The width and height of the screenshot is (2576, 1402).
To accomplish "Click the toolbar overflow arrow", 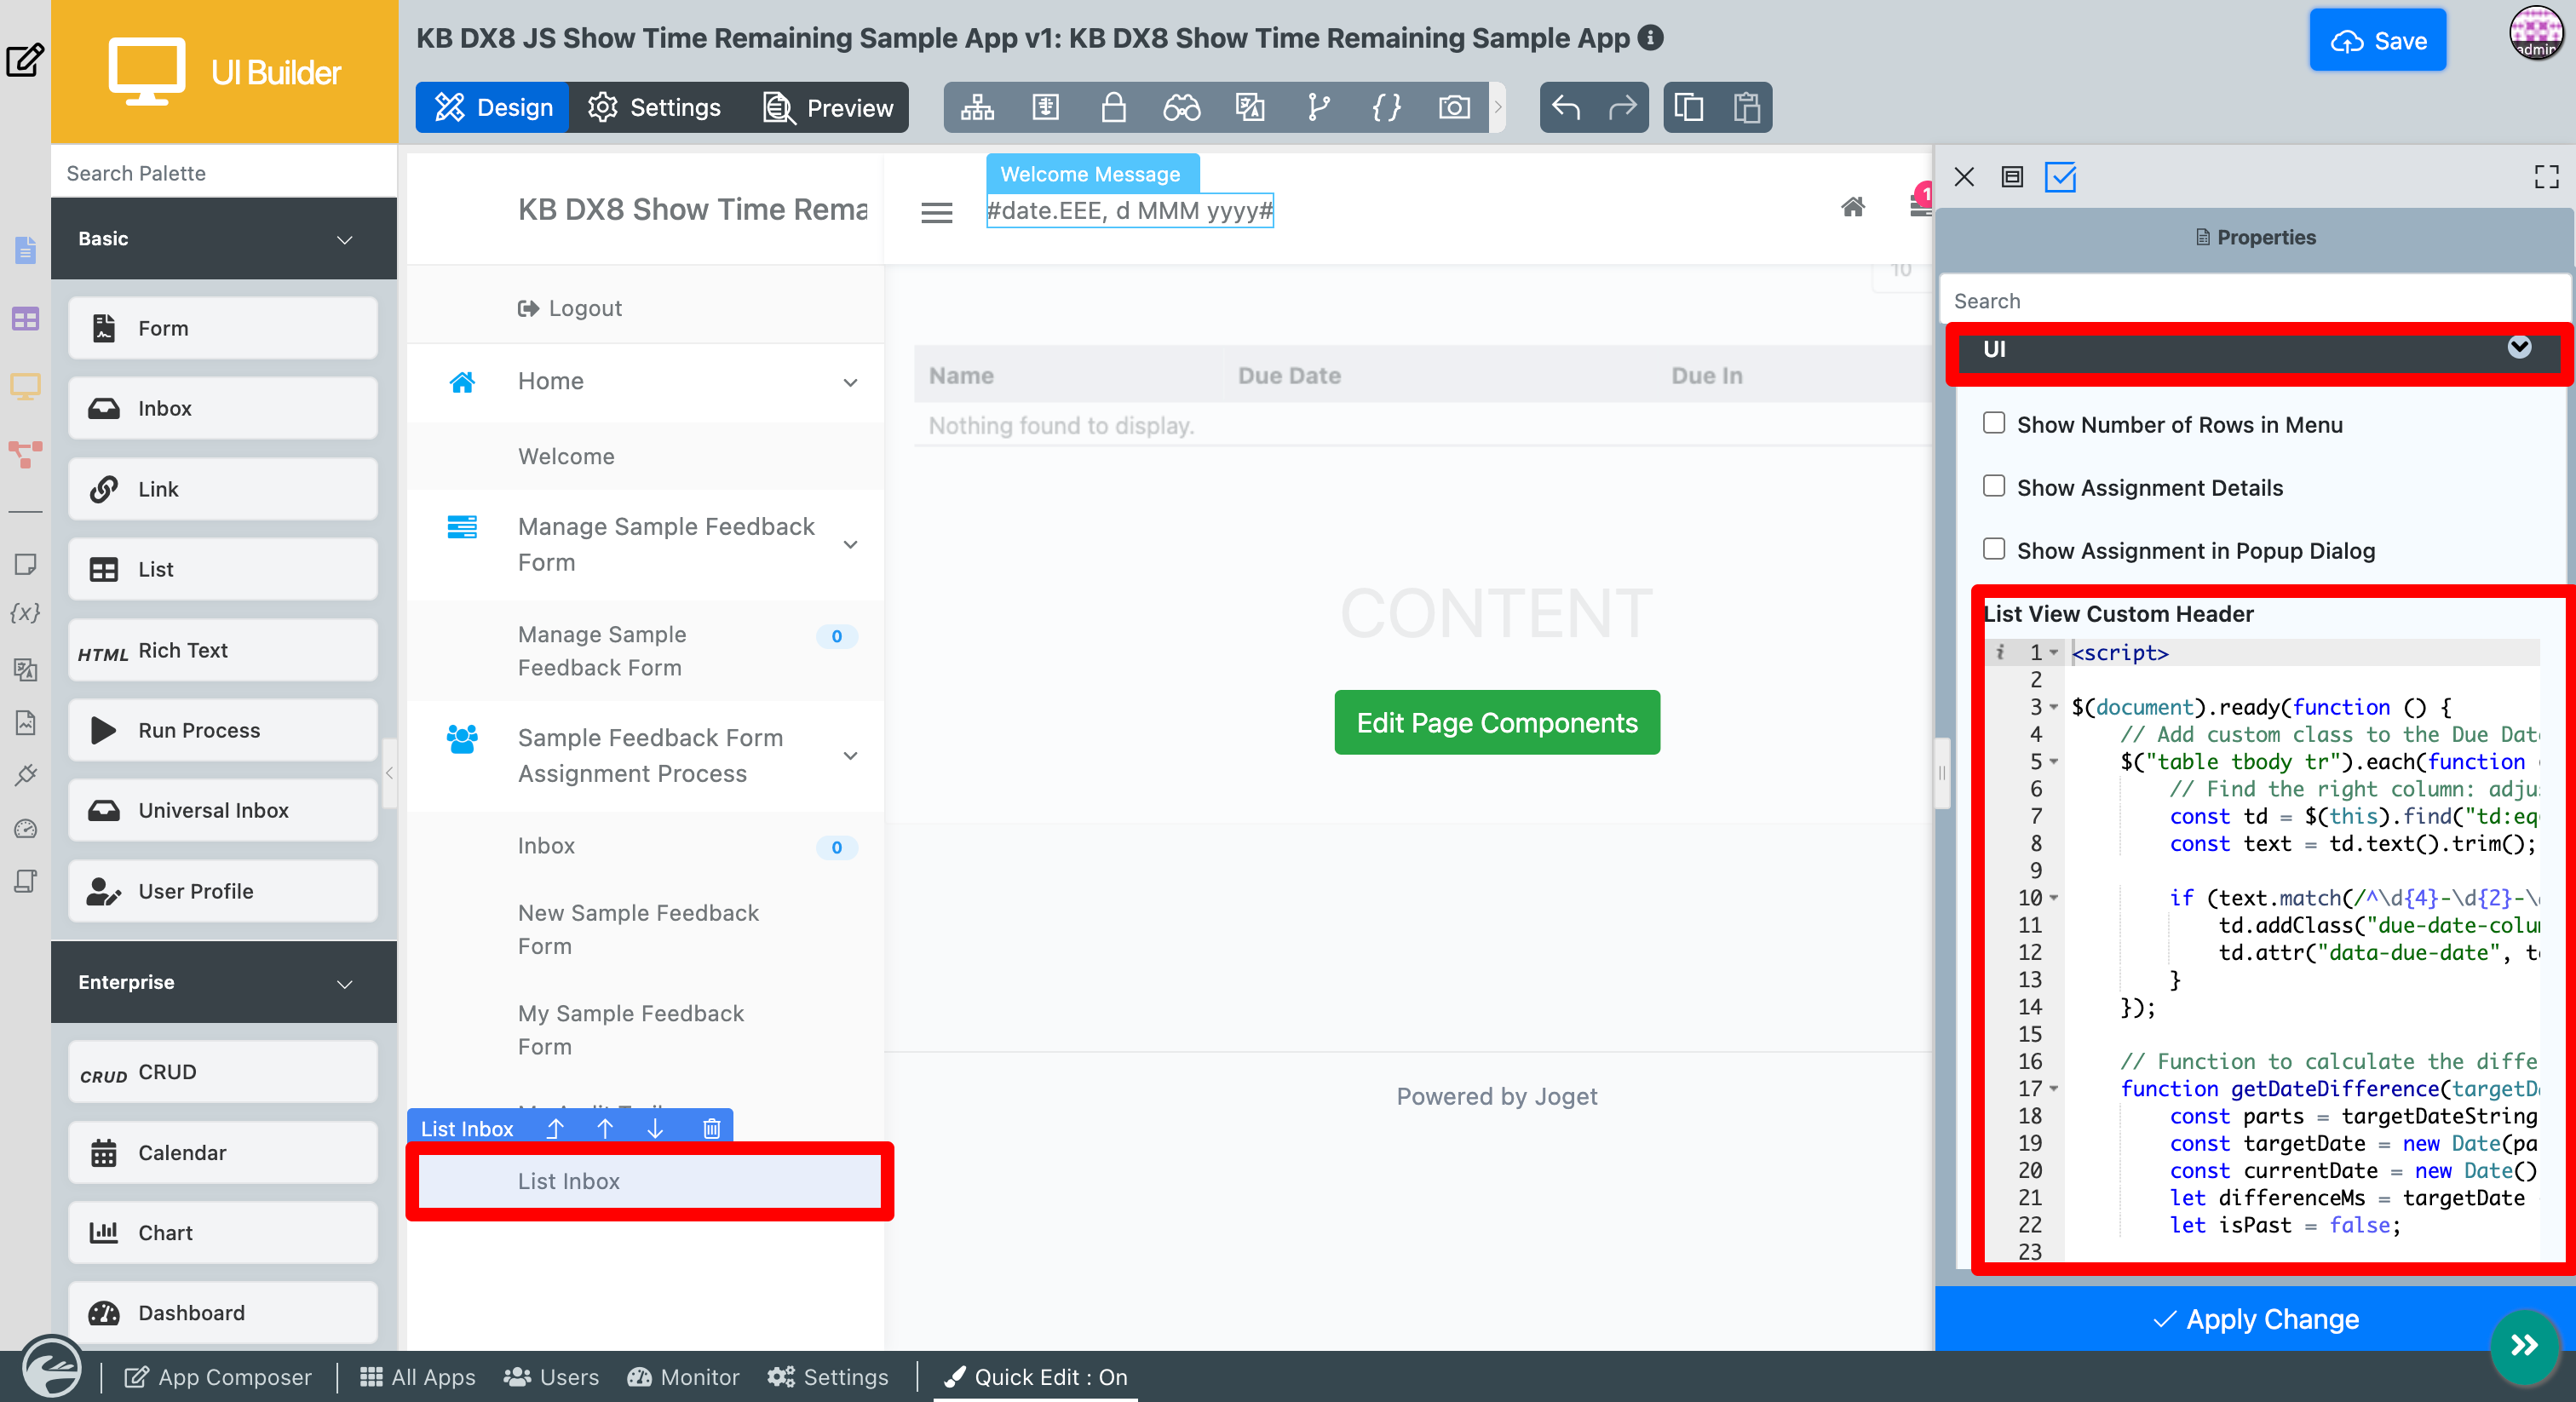I will [1497, 107].
